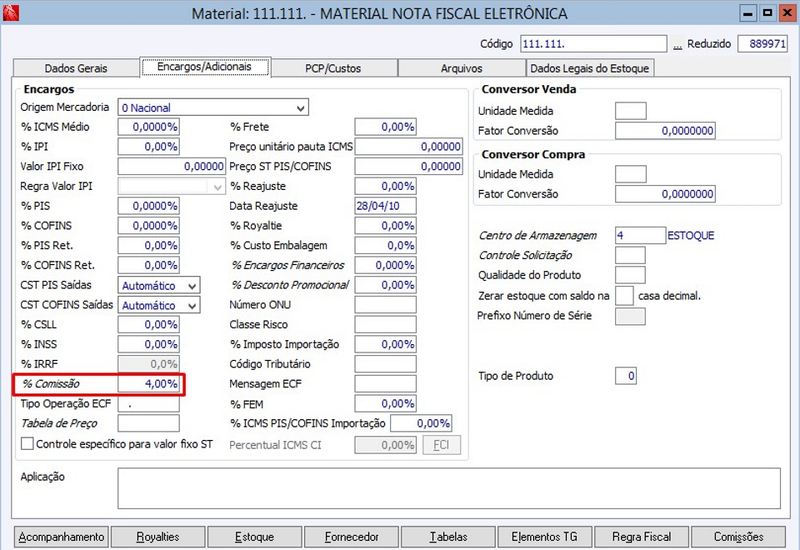This screenshot has height=550, width=800.
Task: Click Conversor Venda Unidade Medida field
Action: click(x=631, y=111)
